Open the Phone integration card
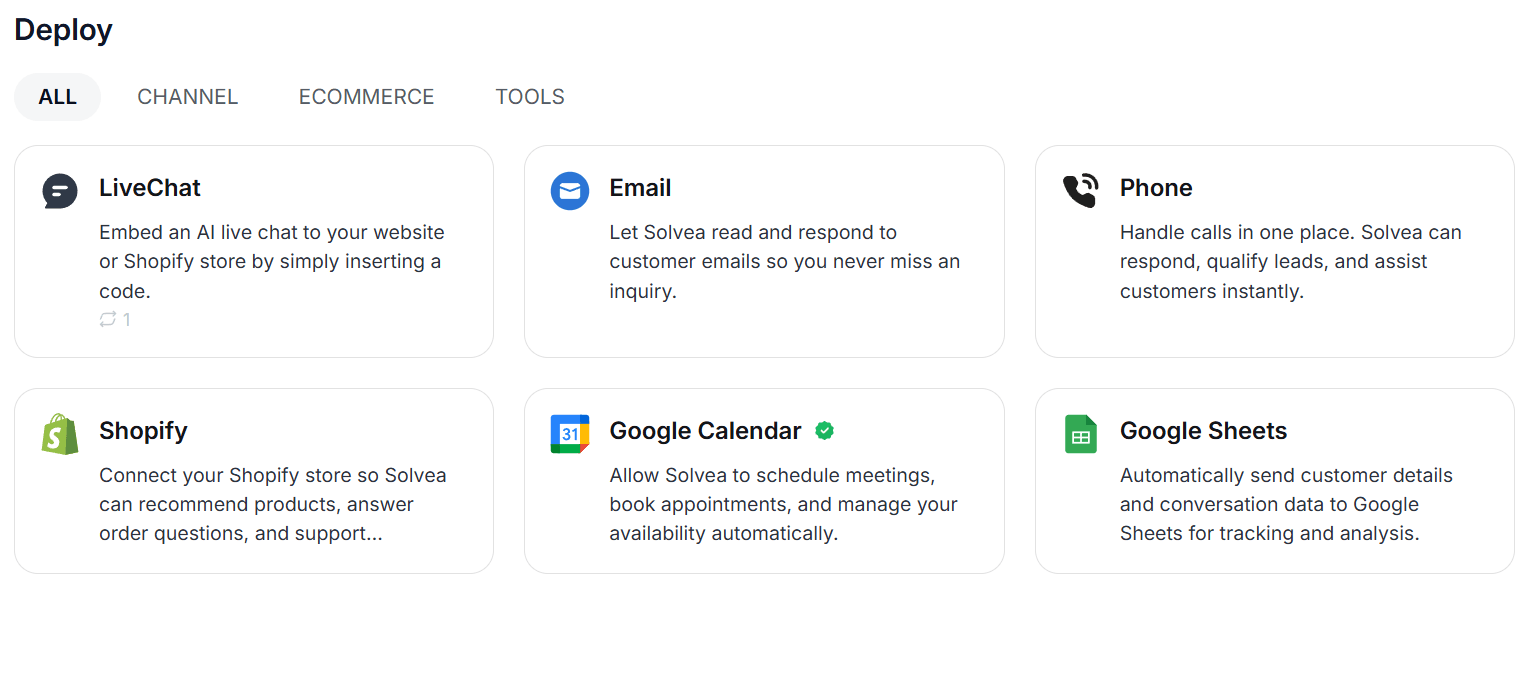Viewport: 1529px width, 688px height. tap(1274, 251)
